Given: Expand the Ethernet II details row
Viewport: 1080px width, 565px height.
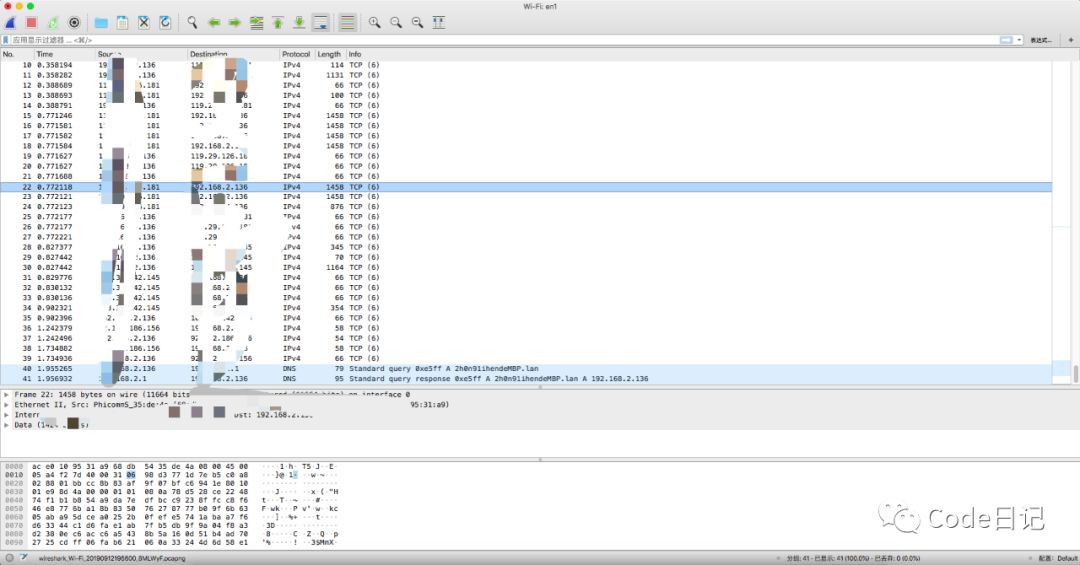Looking at the screenshot, I should [x=6, y=404].
